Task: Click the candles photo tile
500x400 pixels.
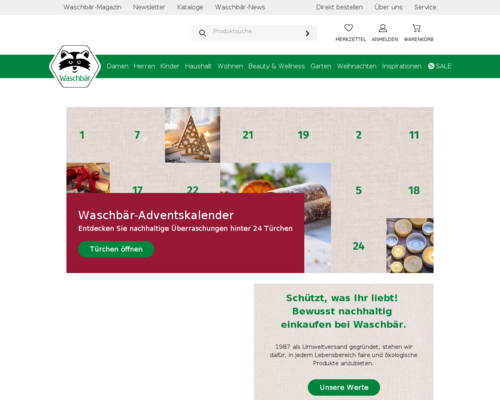Action: point(410,245)
